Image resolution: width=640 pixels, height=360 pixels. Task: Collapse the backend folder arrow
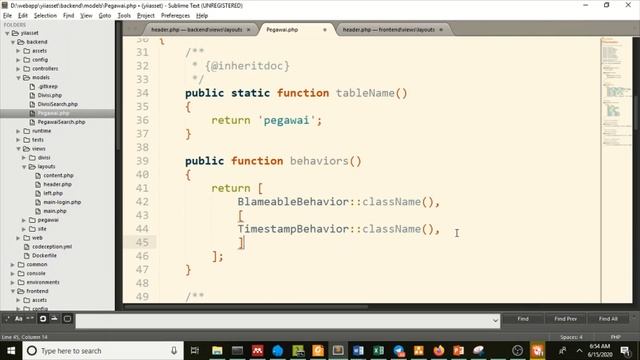pyautogui.click(x=13, y=42)
